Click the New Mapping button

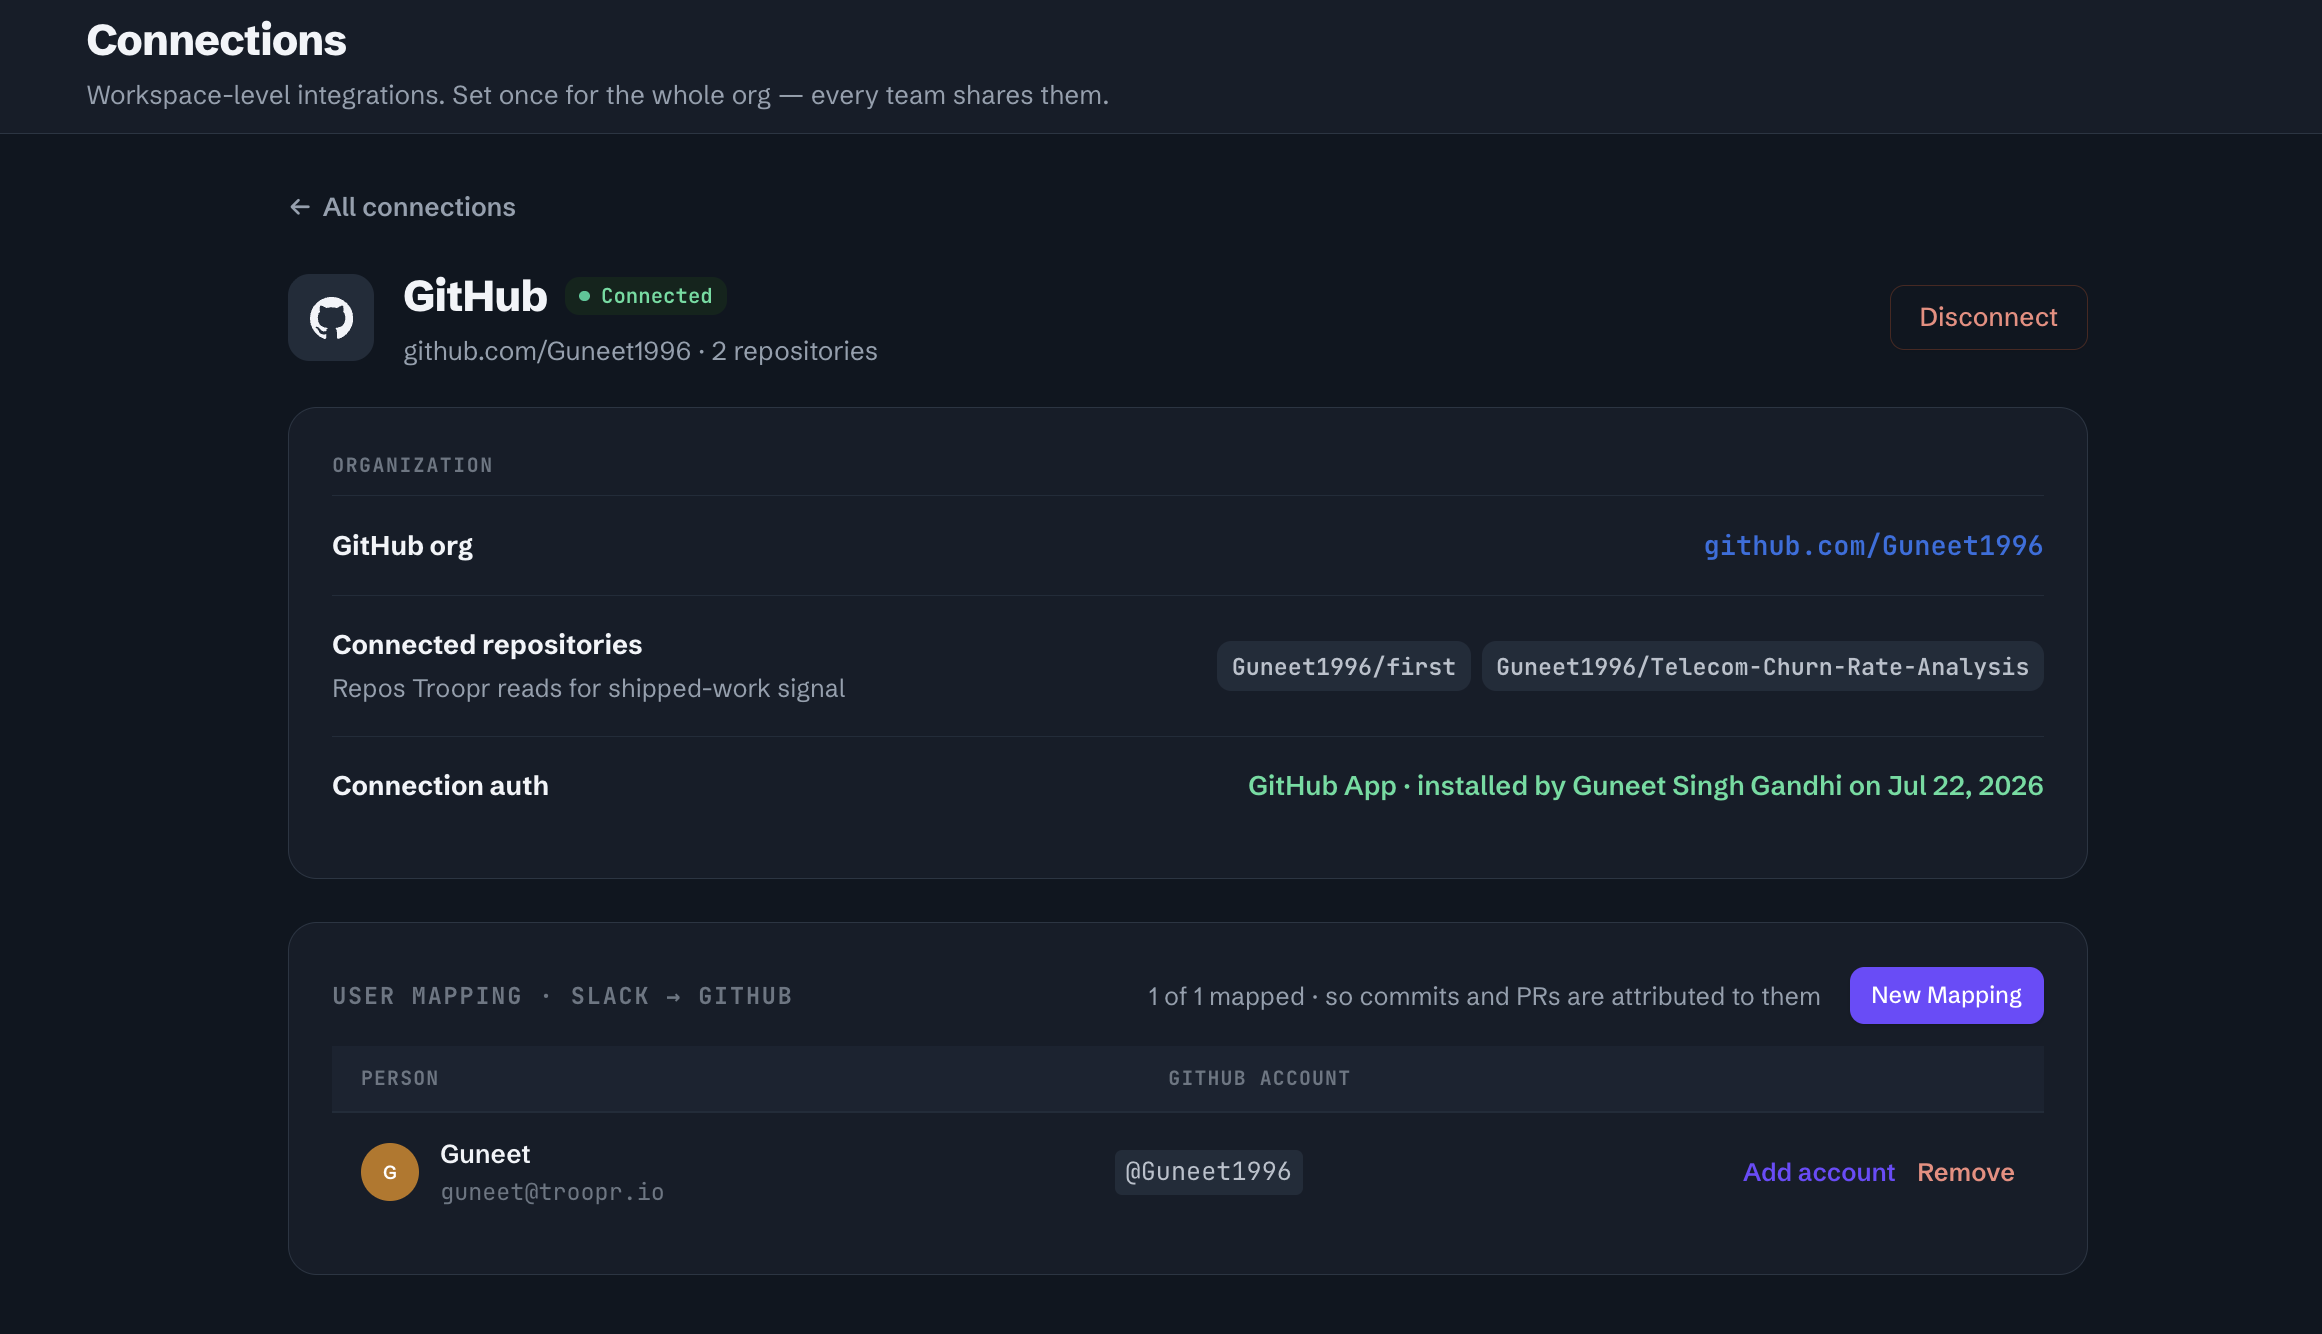tap(1946, 995)
